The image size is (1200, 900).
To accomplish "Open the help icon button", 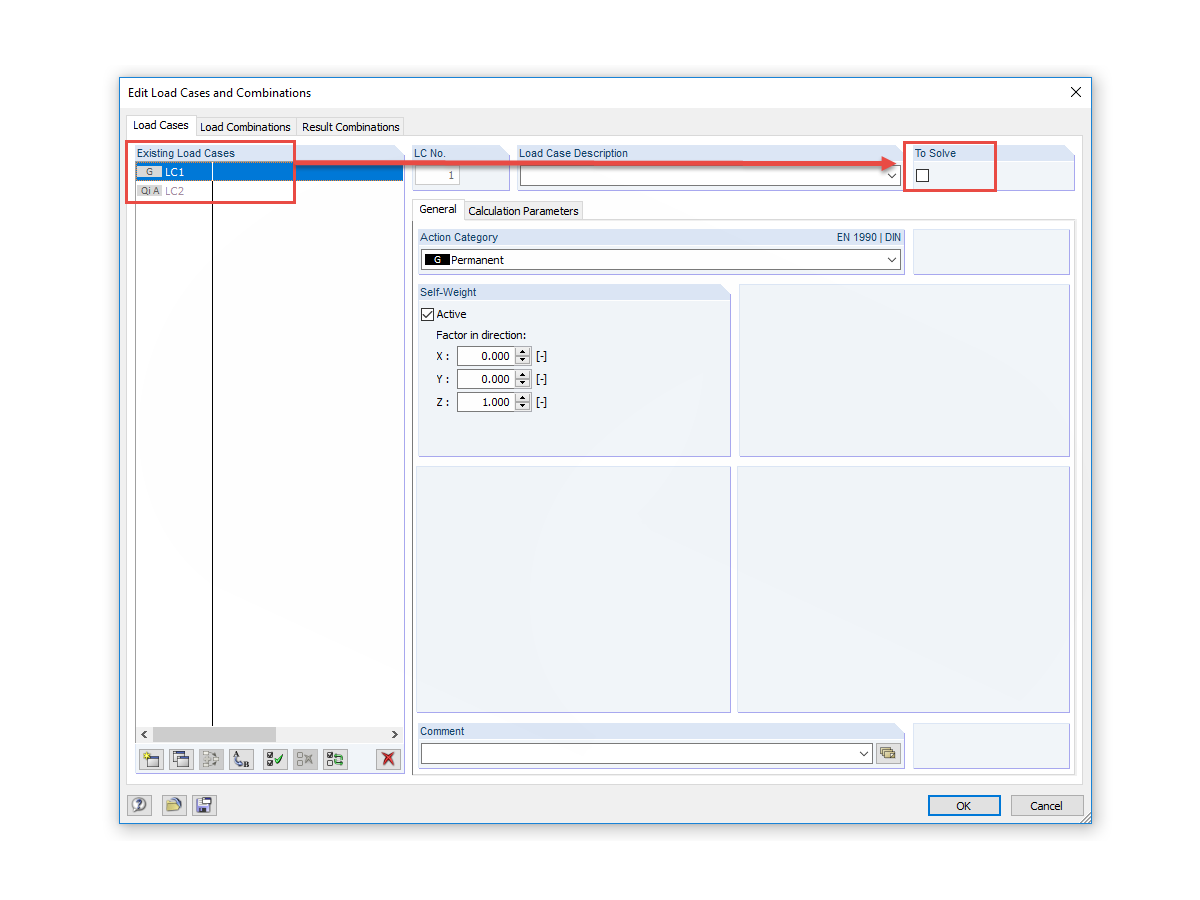I will 139,805.
